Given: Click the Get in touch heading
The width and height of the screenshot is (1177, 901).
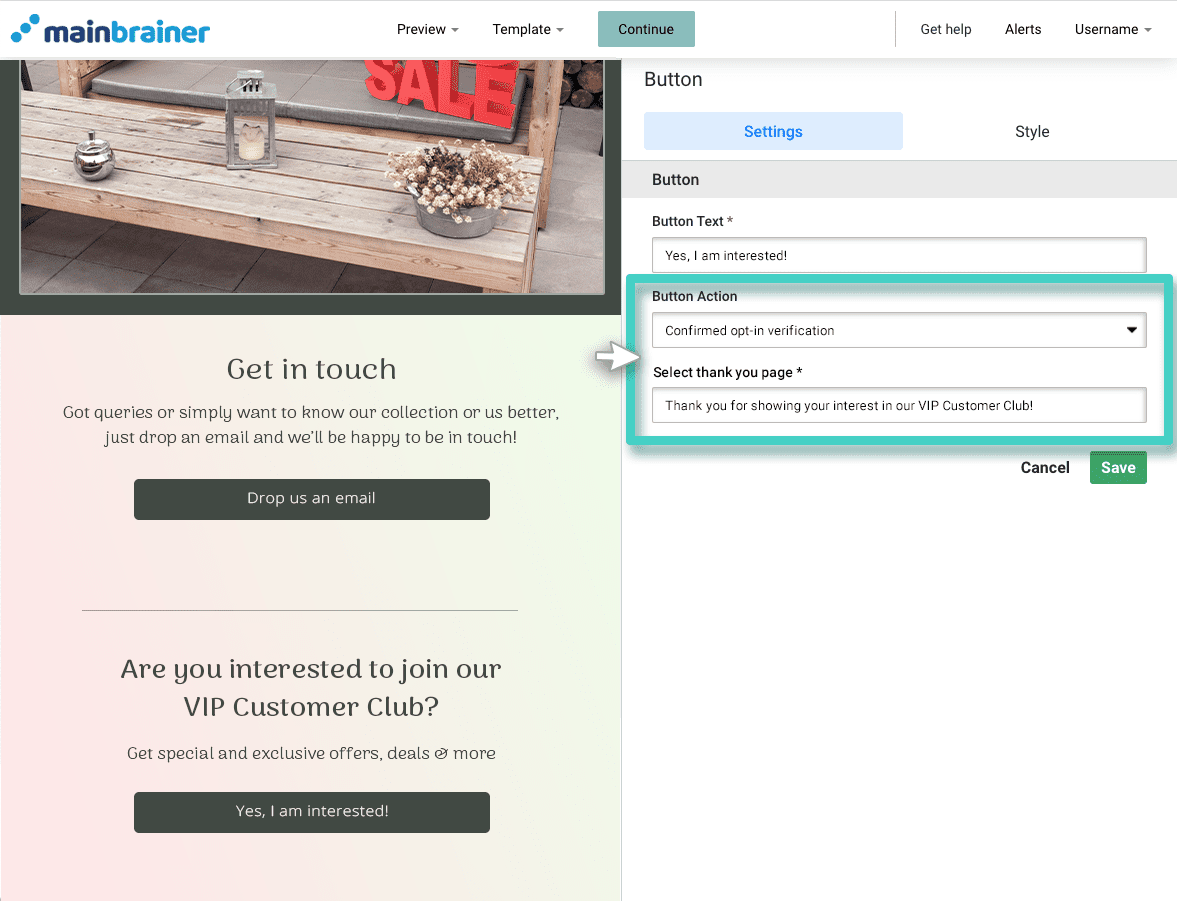Looking at the screenshot, I should tap(312, 369).
